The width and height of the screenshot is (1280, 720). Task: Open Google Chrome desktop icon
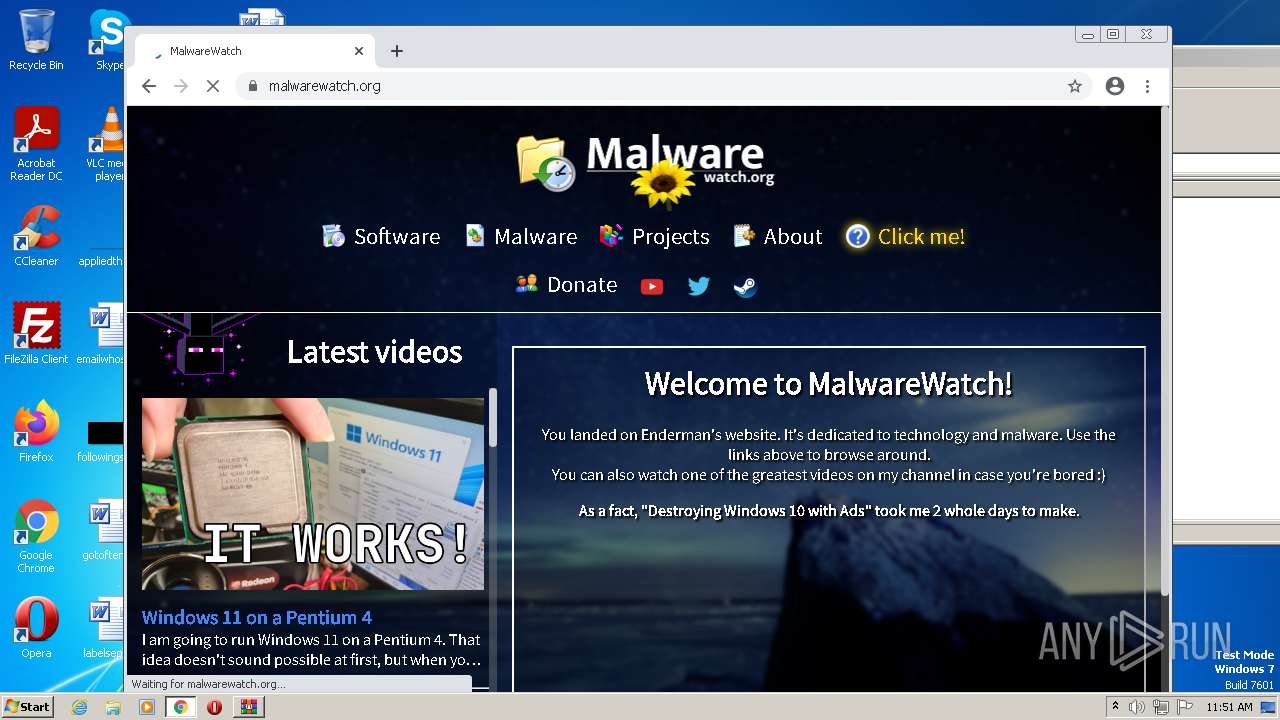36,537
